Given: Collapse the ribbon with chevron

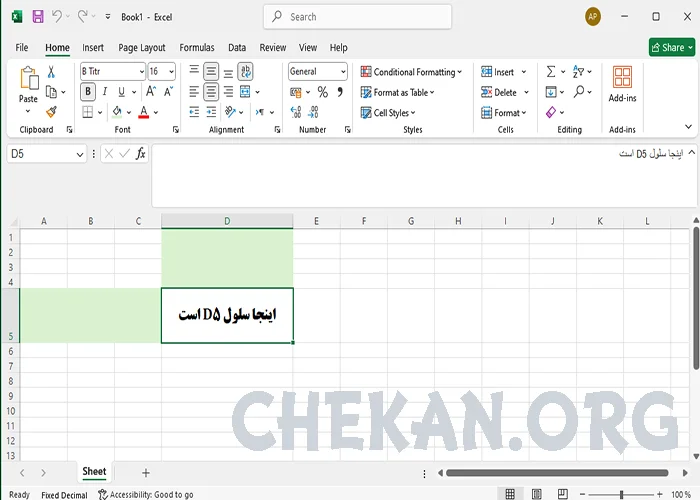Looking at the screenshot, I should pos(688,127).
